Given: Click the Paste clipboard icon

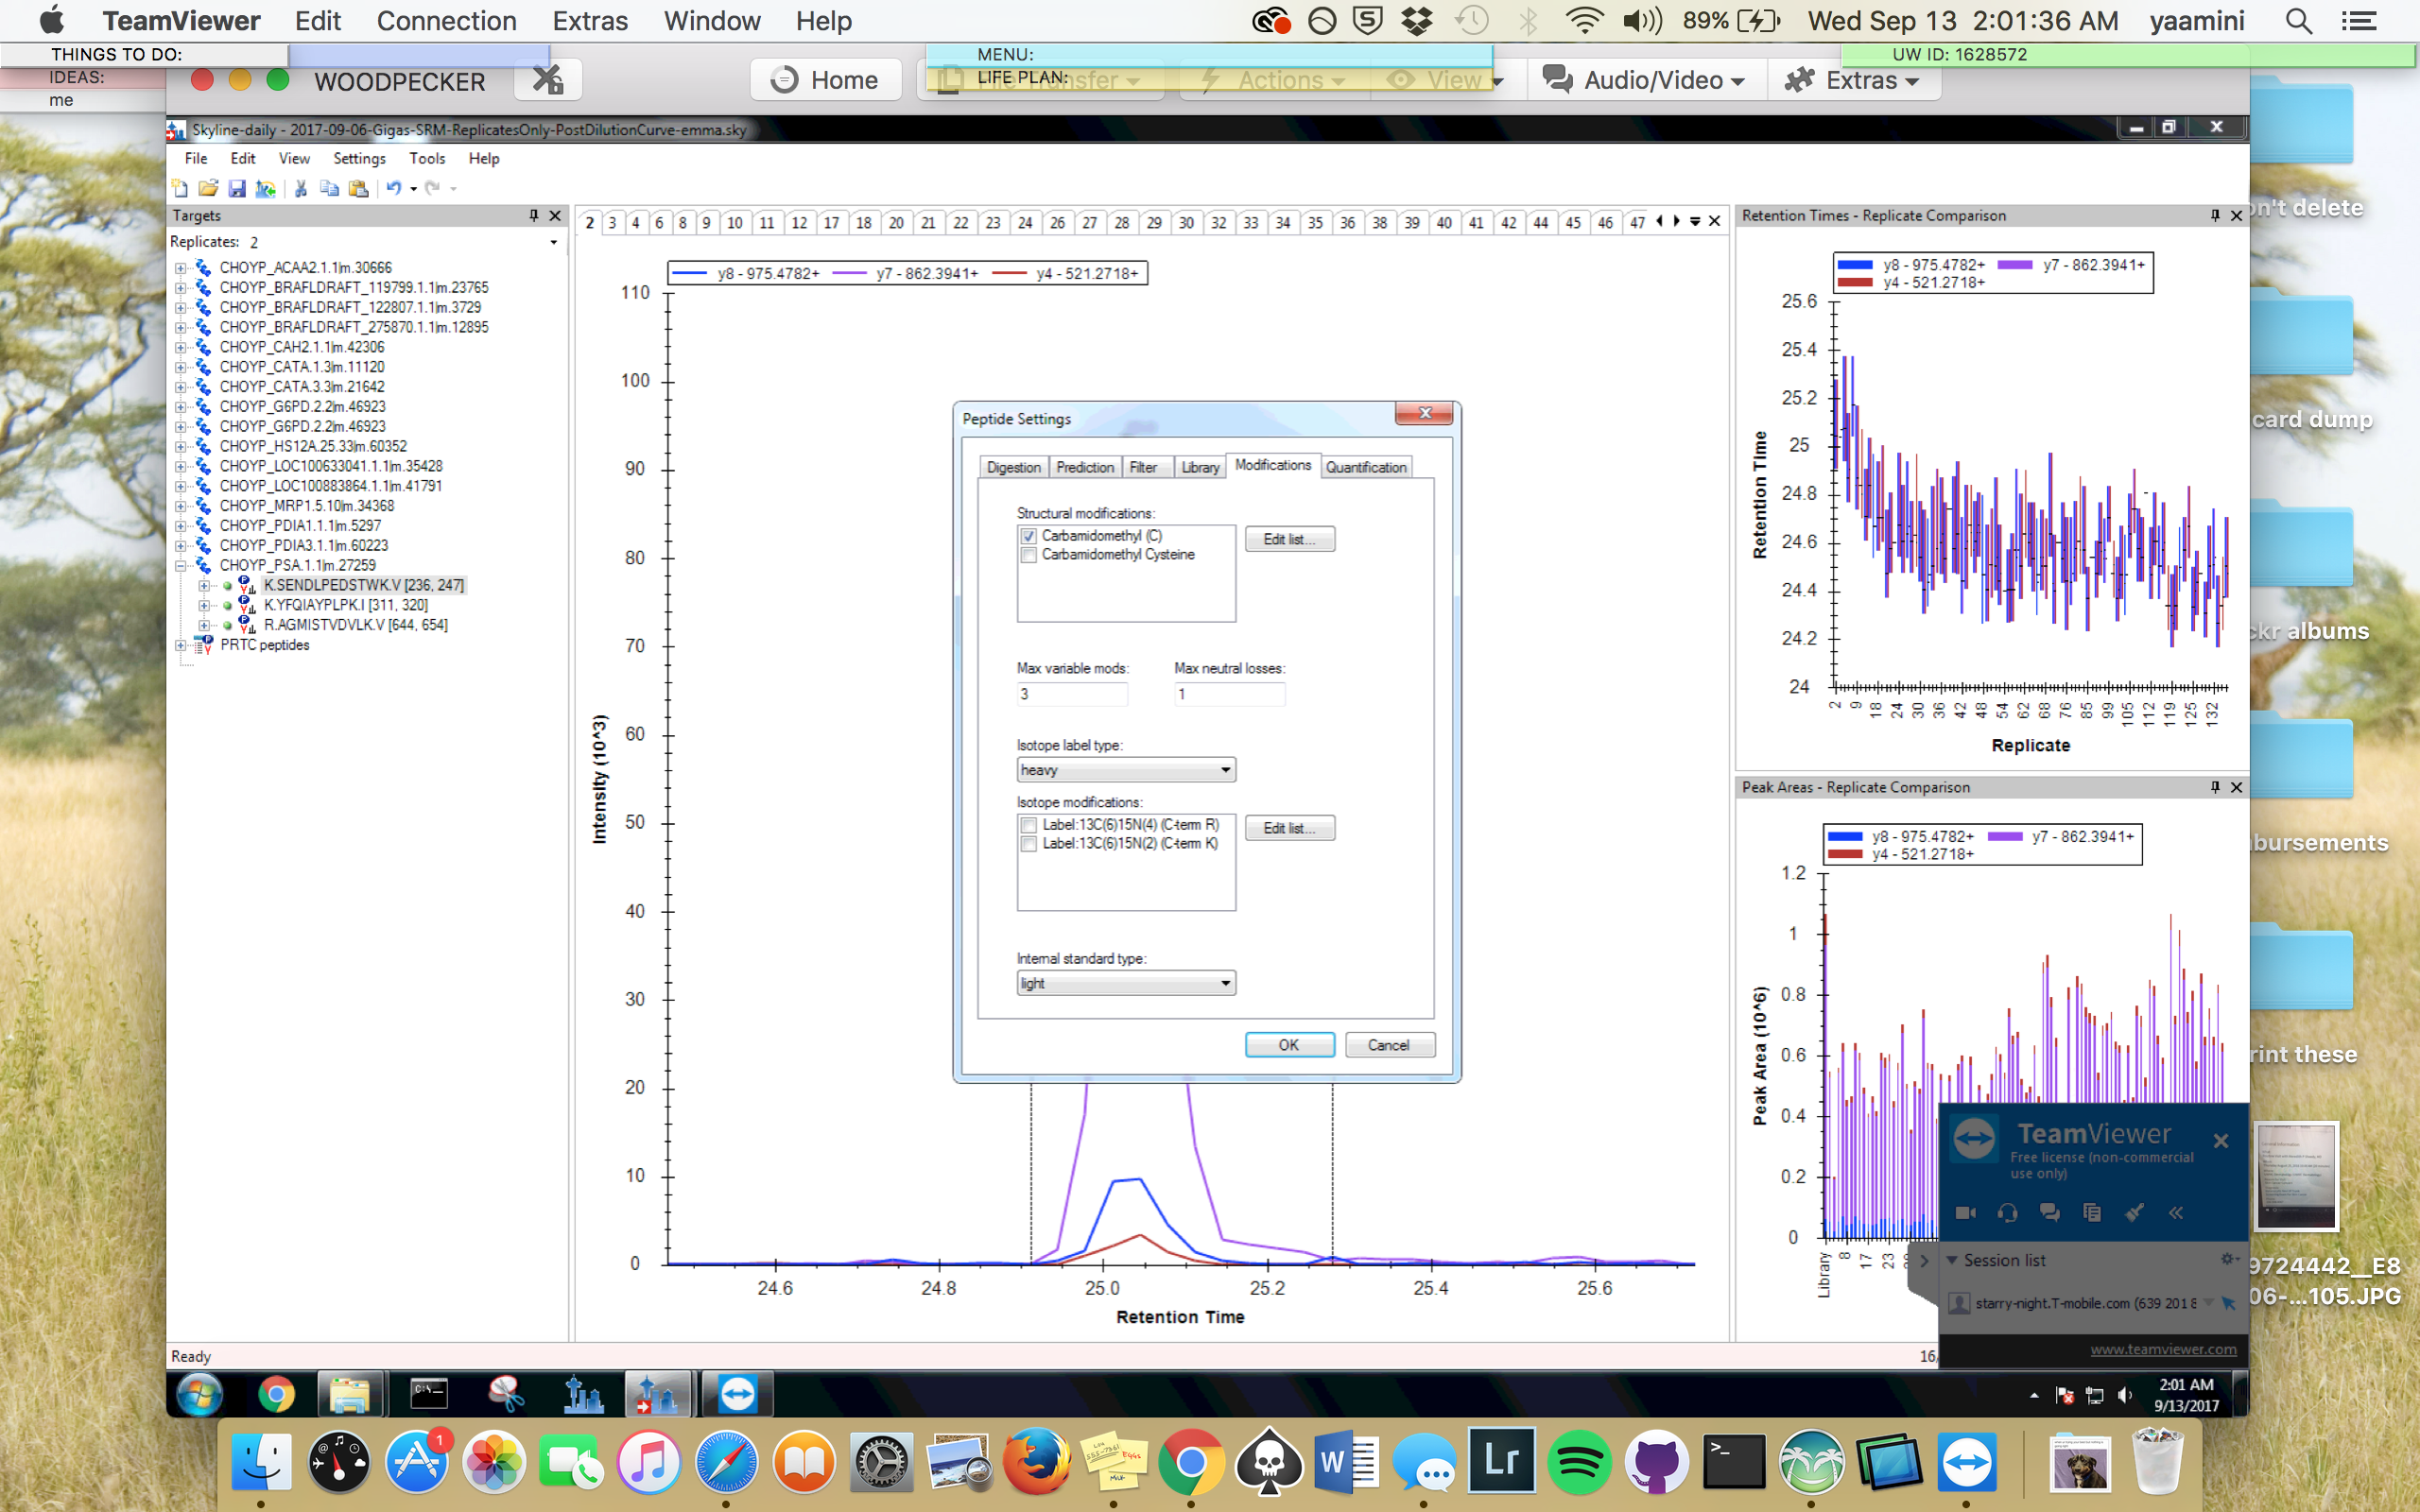Looking at the screenshot, I should point(358,188).
